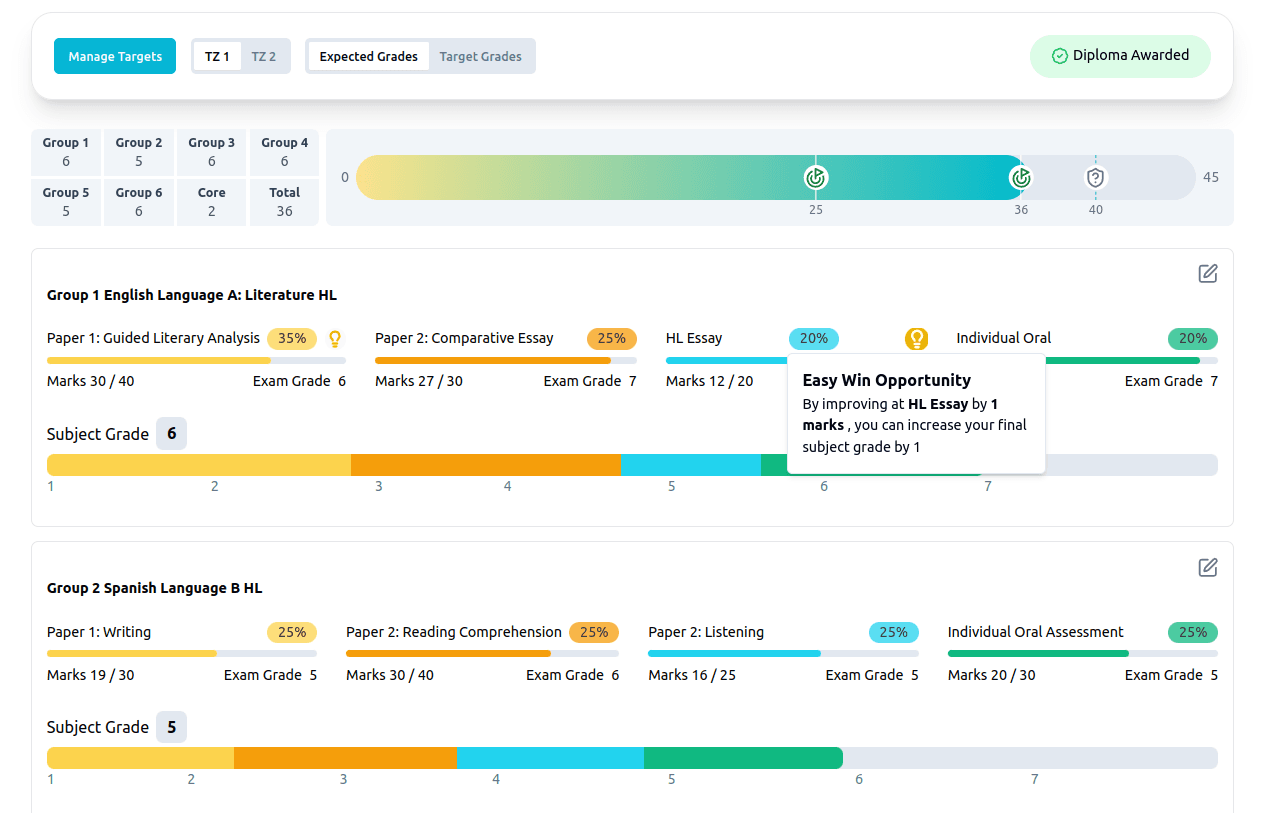Open the Total 36 score tile

point(284,202)
